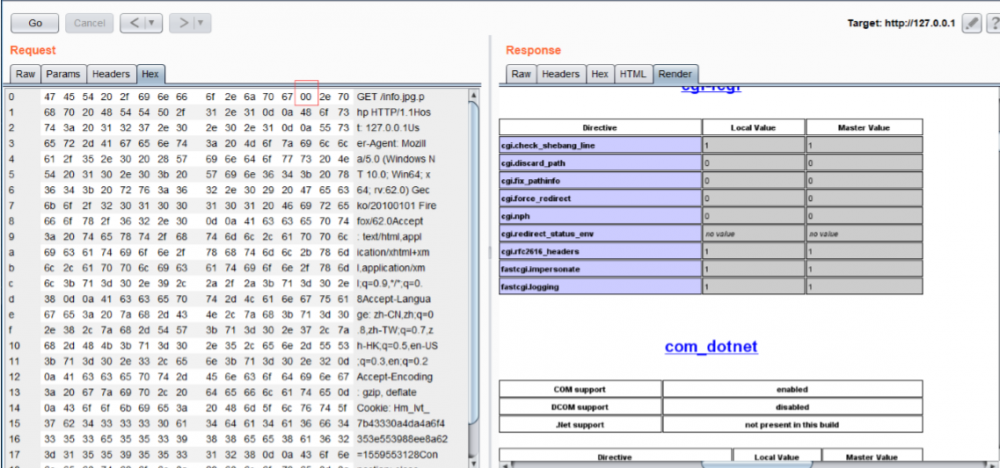The image size is (1000, 468).
Task: Click hex row offset '10'
Action: coord(13,346)
